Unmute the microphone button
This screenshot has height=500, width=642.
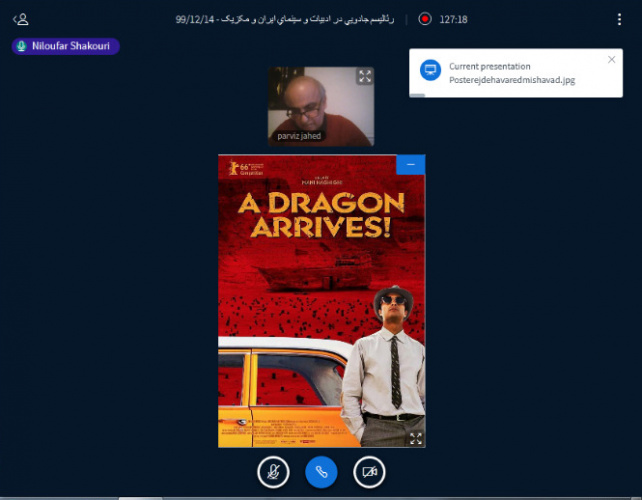coord(273,471)
